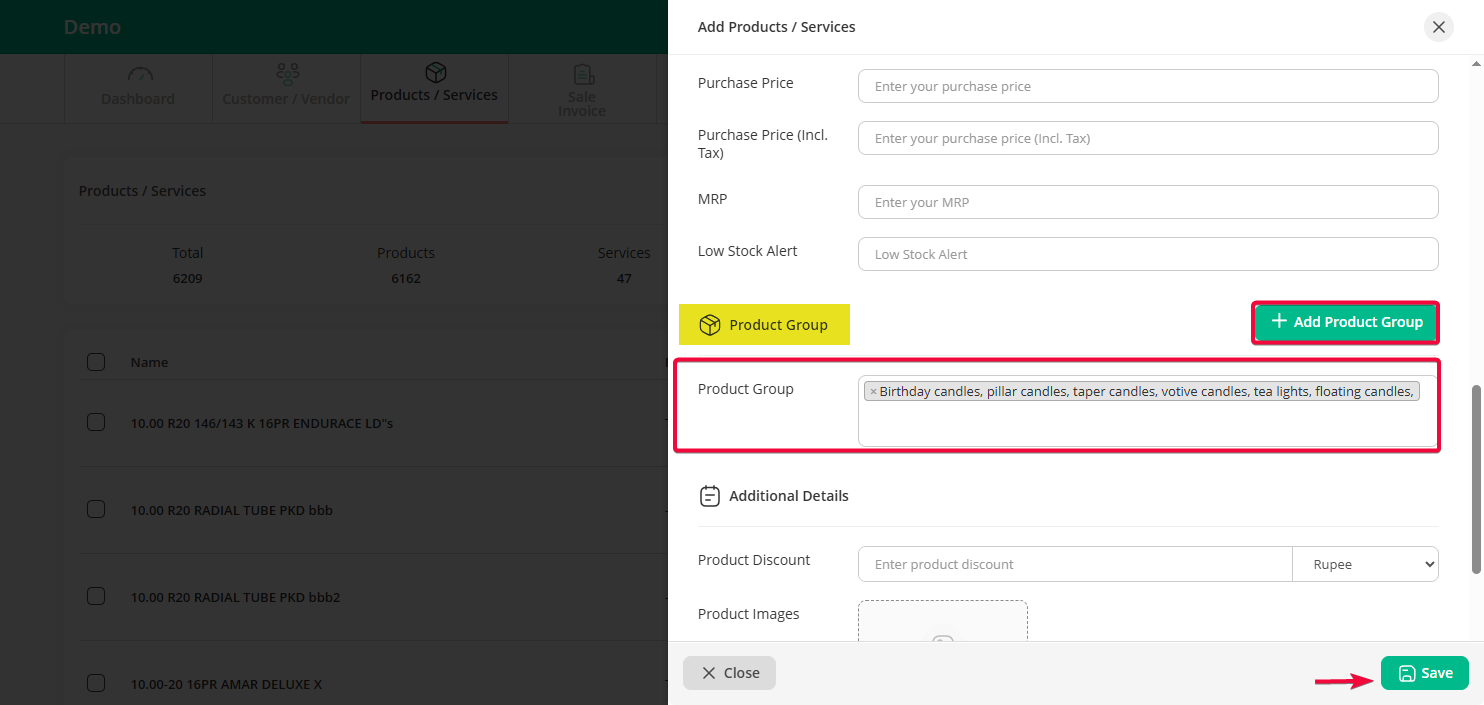Click the Customer / Vendor people icon

287,74
